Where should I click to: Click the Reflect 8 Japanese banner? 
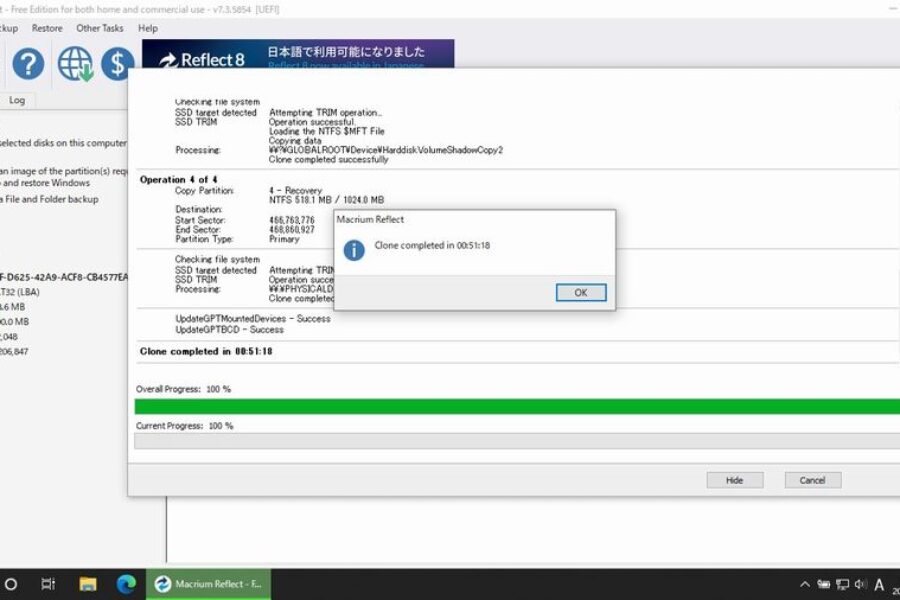pos(298,54)
